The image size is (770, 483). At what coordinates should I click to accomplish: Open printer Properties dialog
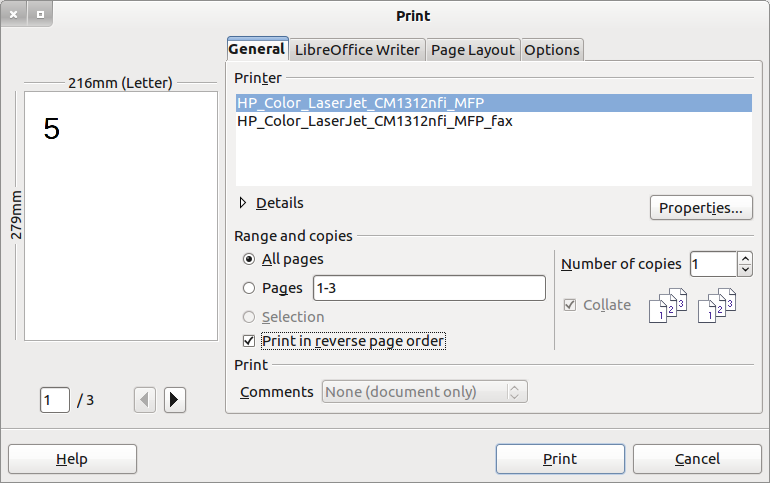(x=700, y=208)
